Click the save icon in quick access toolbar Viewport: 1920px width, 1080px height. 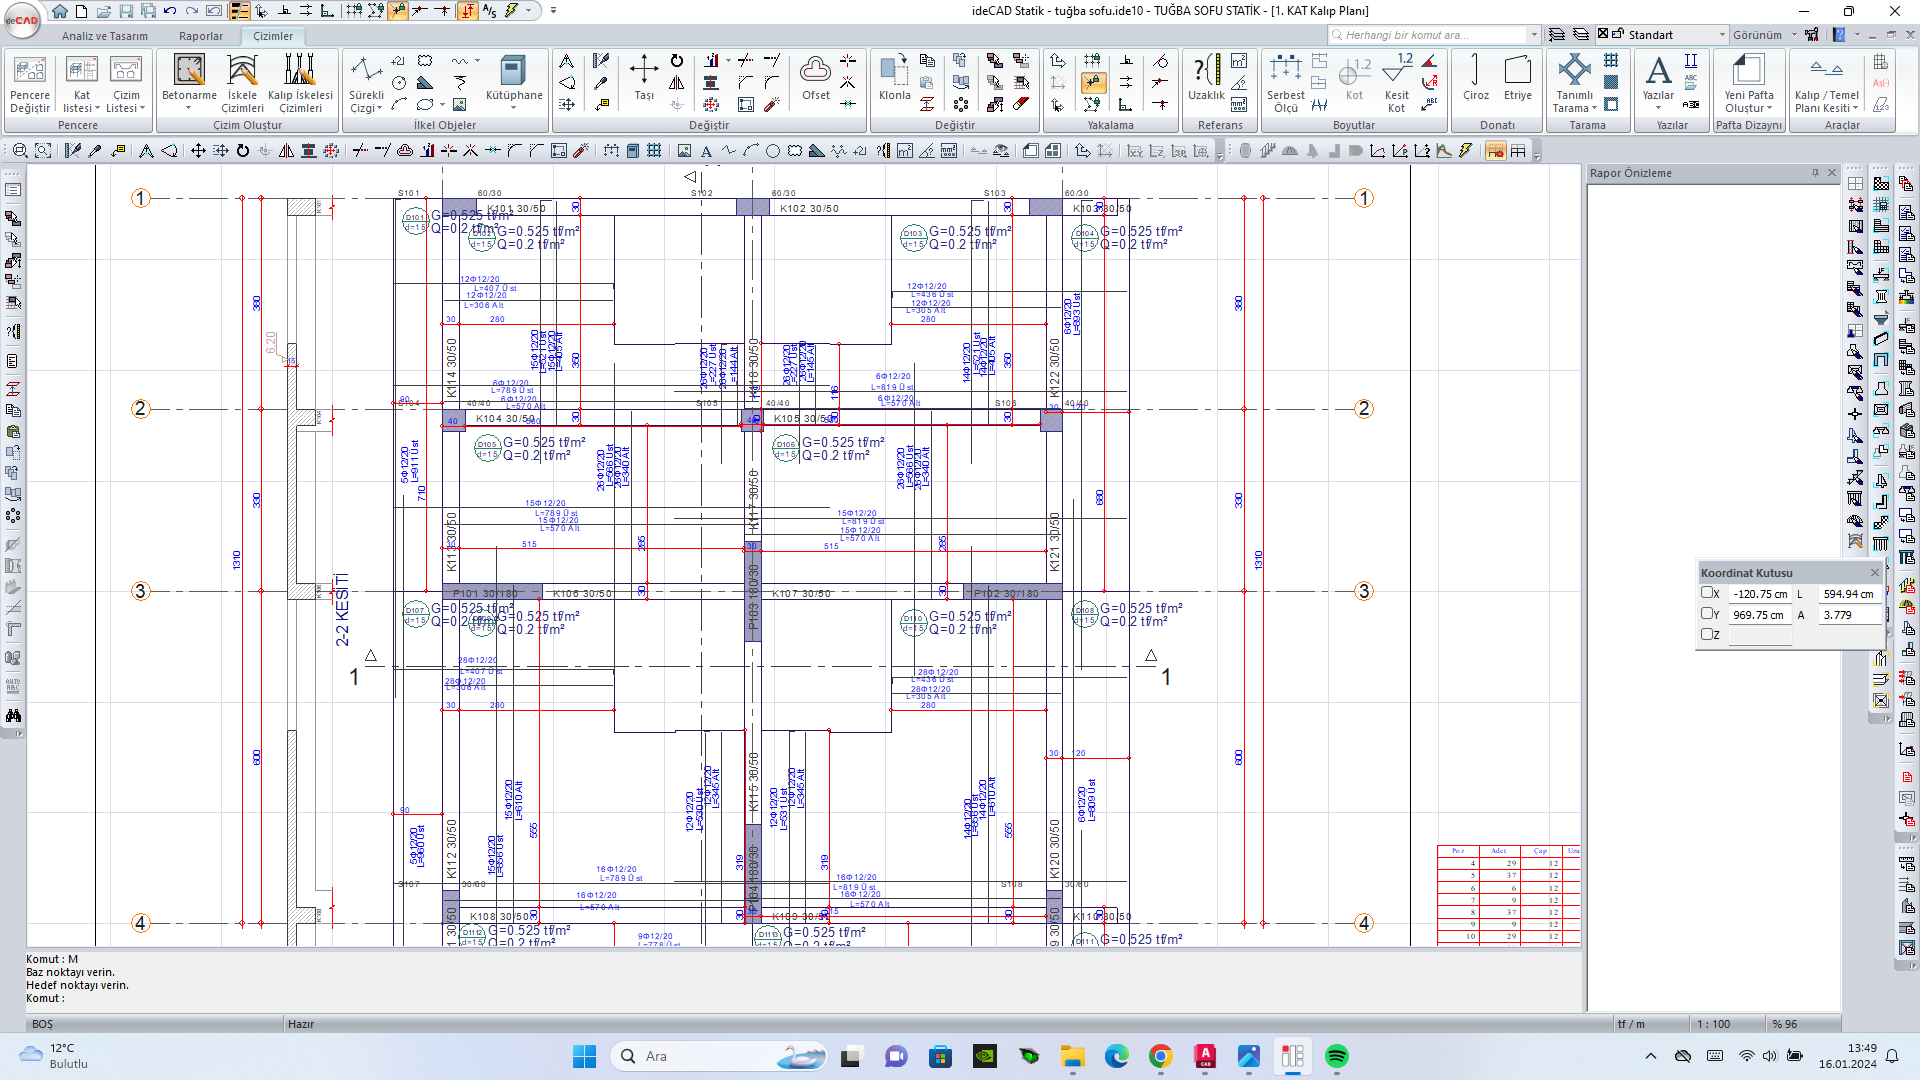126,11
